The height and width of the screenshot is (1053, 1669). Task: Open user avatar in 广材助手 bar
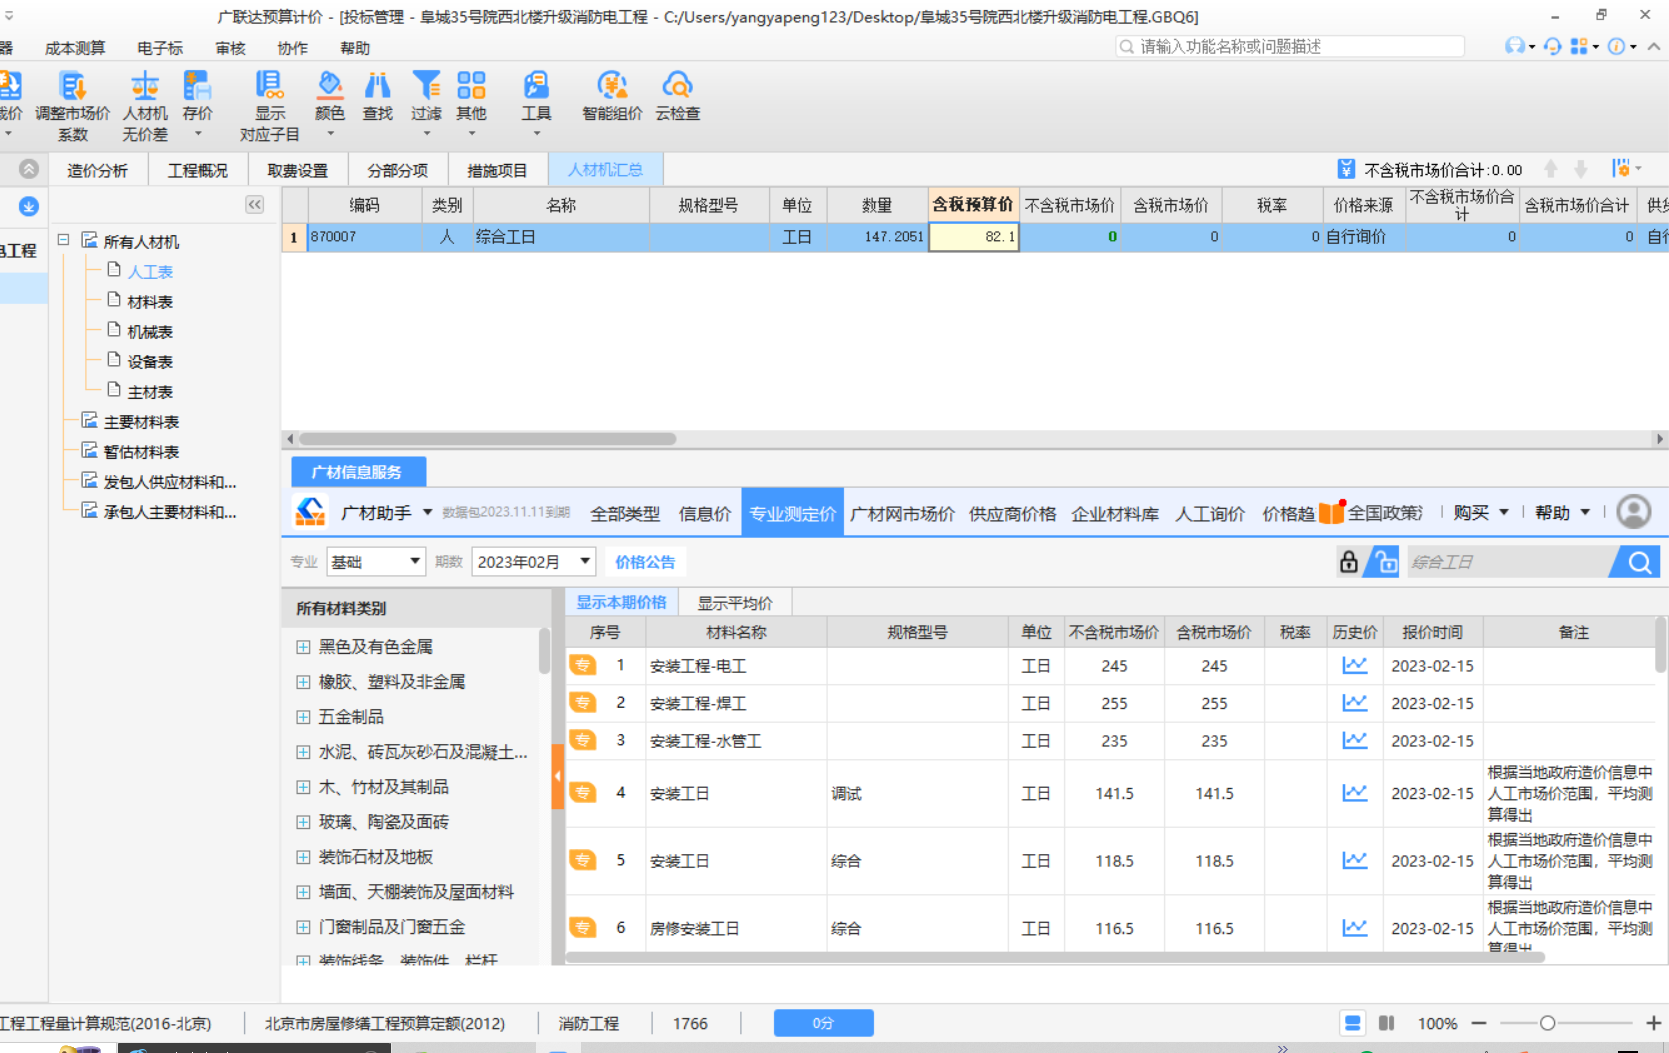(x=1634, y=512)
